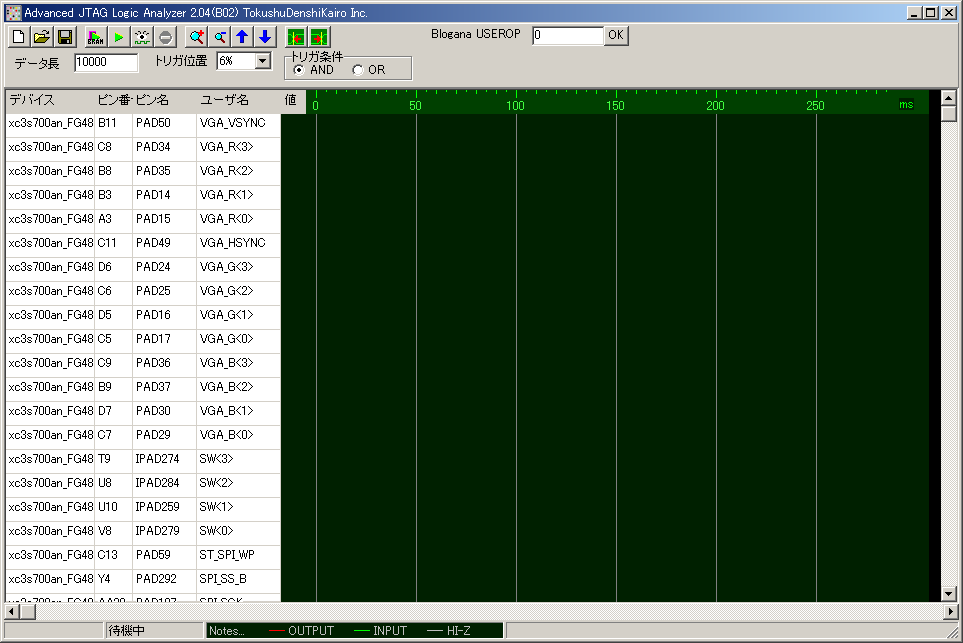This screenshot has height=643, width=963.
Task: Click the horizontal scrollbar right arrow
Action: 951,610
